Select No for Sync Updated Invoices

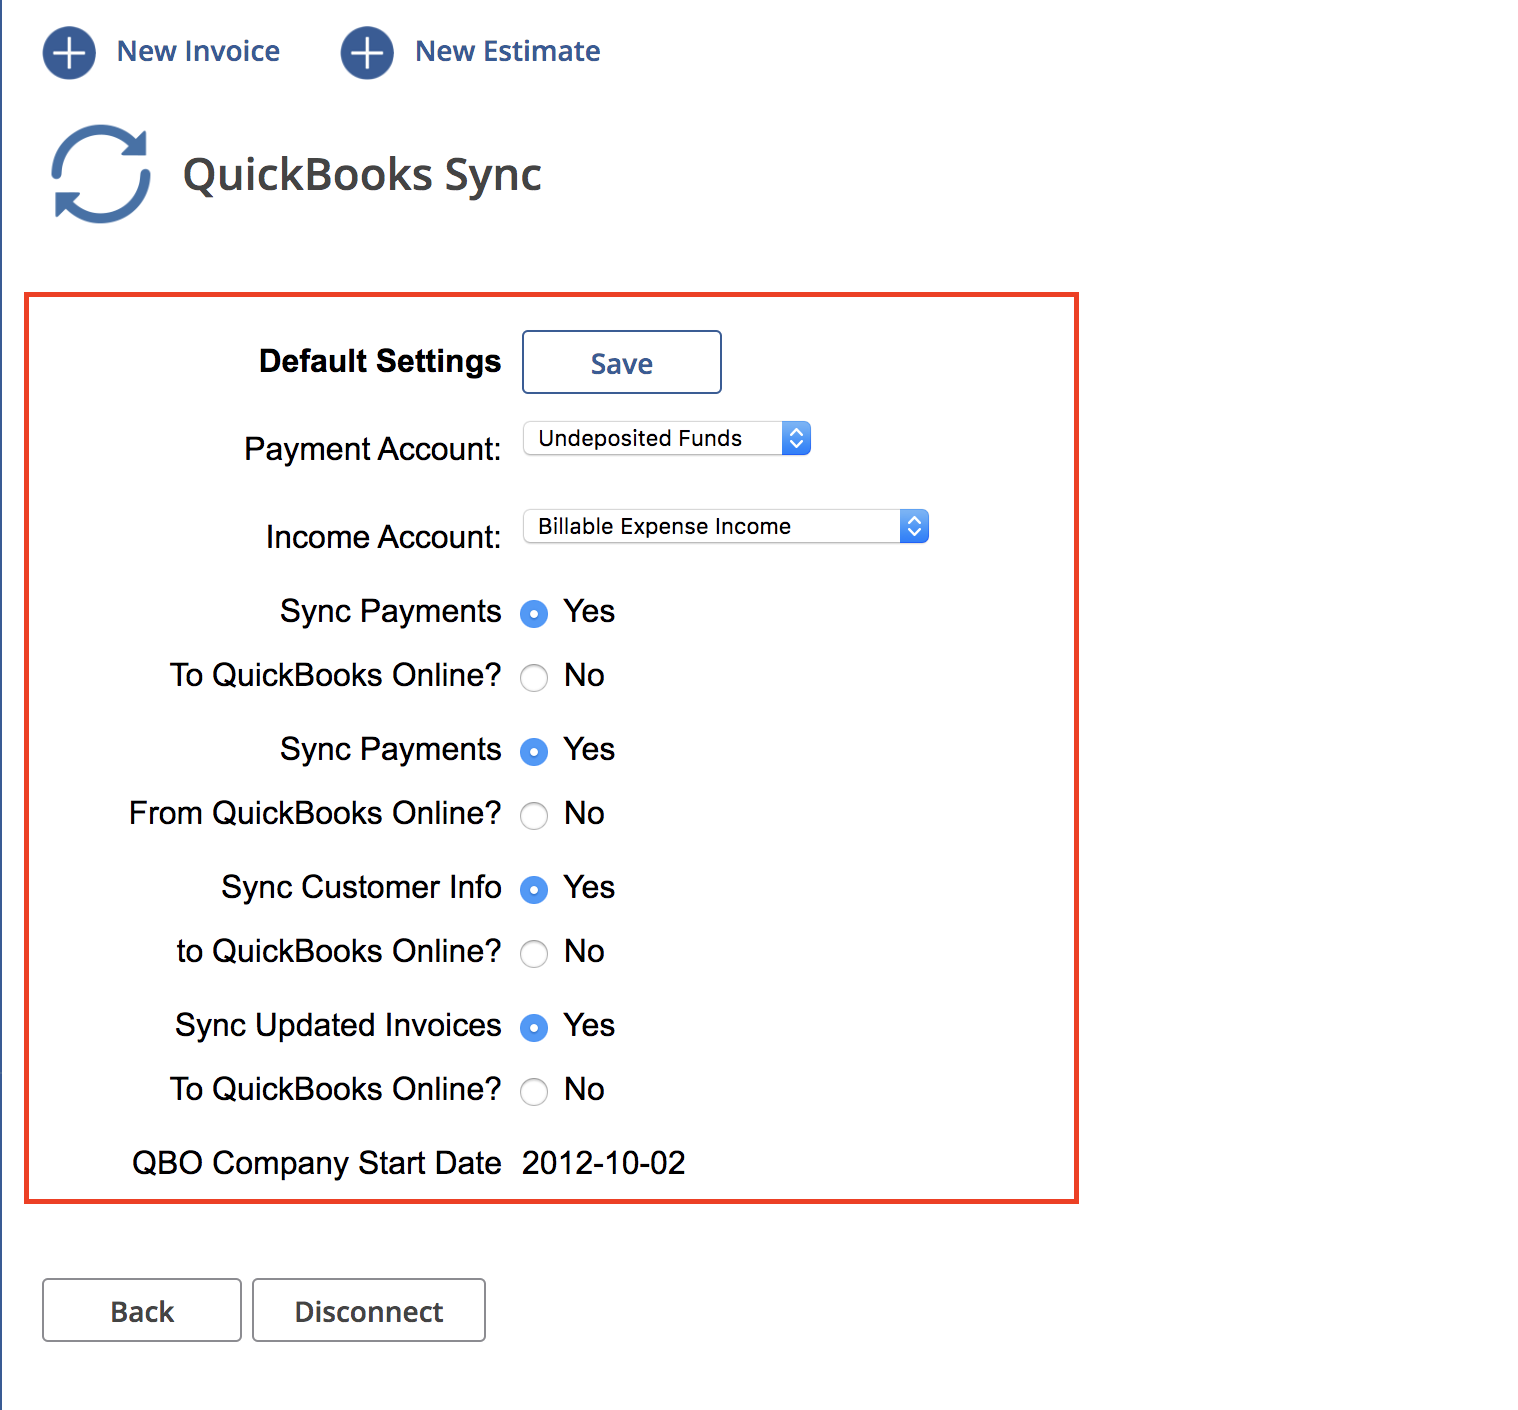click(534, 1091)
